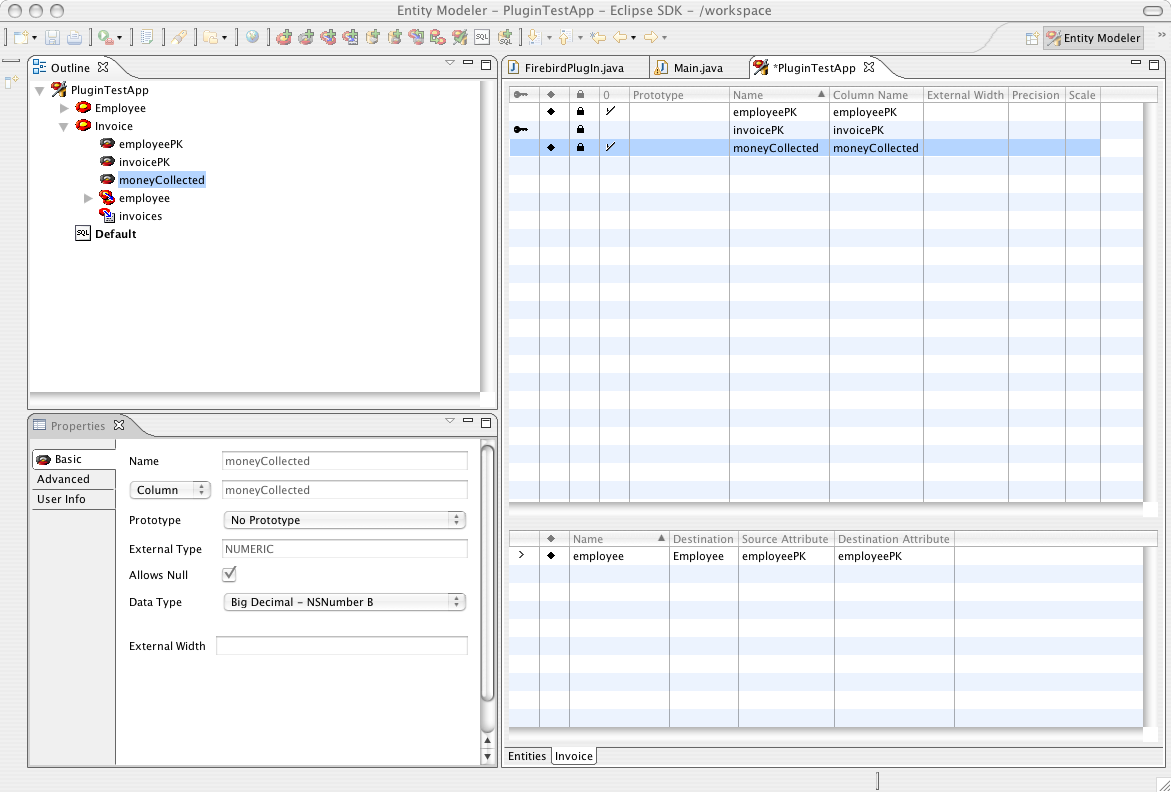This screenshot has width=1171, height=792.
Task: Click the diamond header in relationships table
Action: 551,539
